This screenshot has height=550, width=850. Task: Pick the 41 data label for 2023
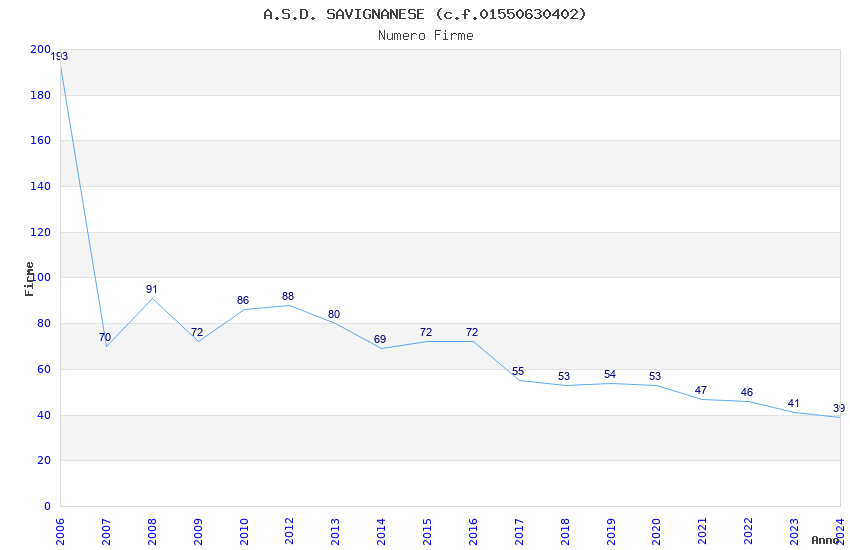pyautogui.click(x=794, y=404)
